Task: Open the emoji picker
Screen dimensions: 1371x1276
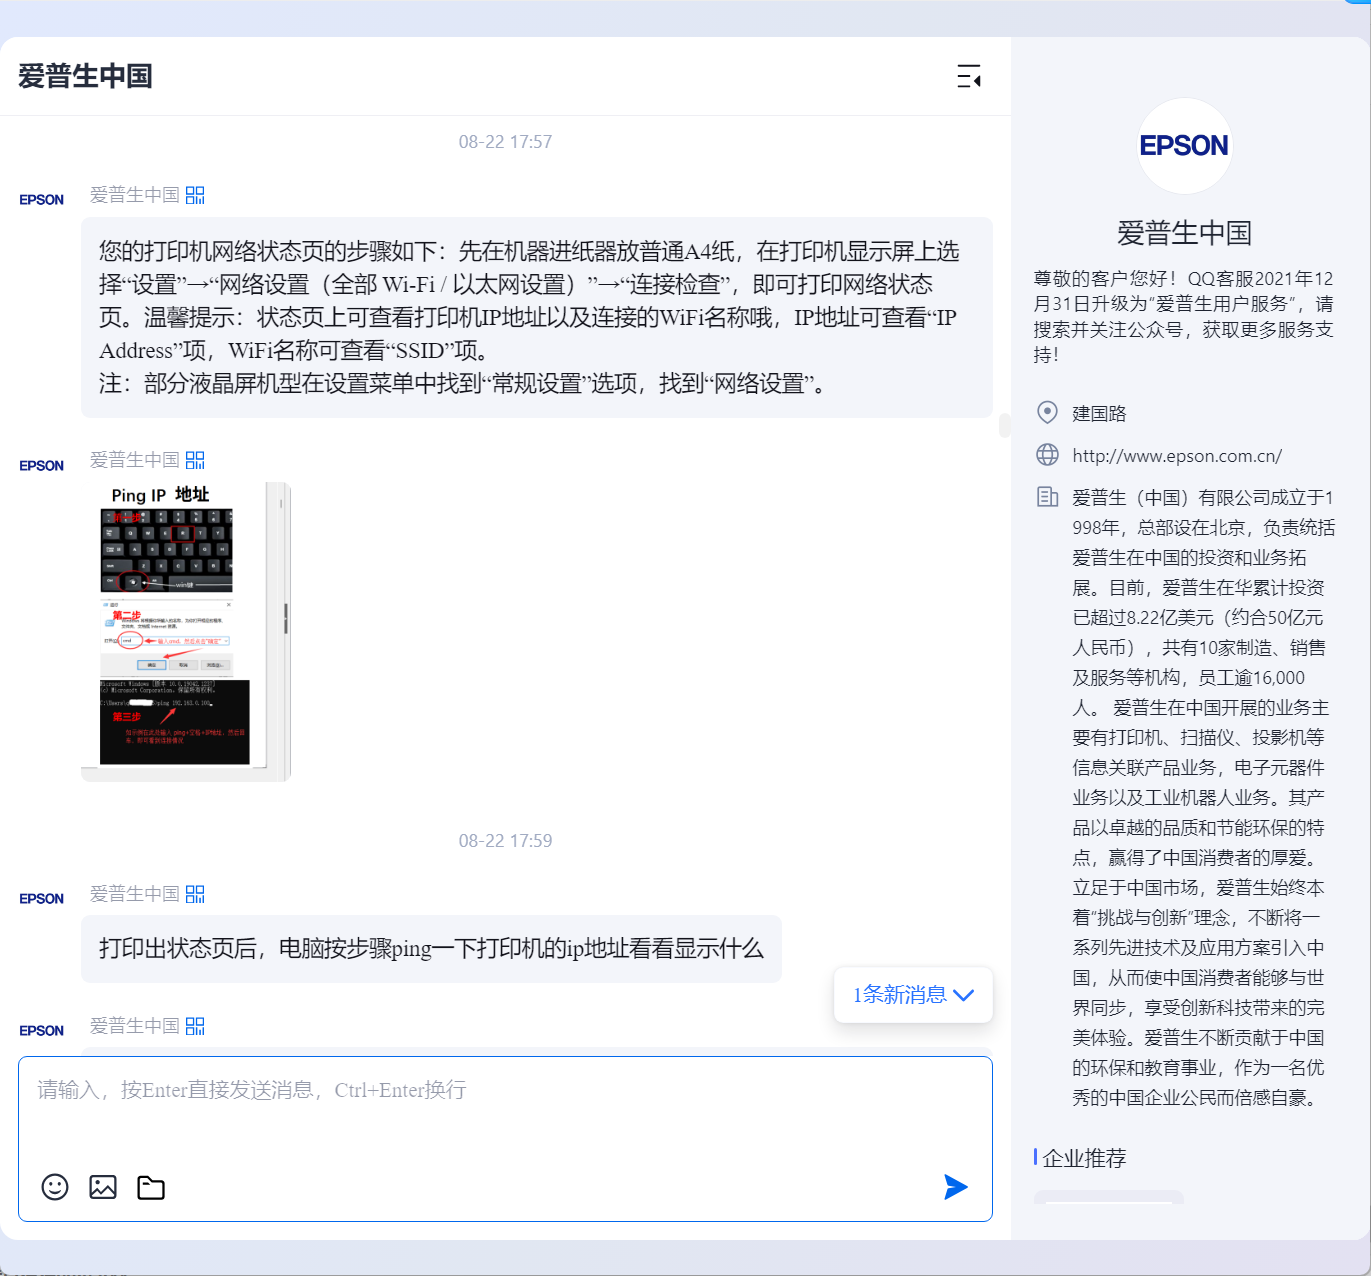Action: 55,1187
